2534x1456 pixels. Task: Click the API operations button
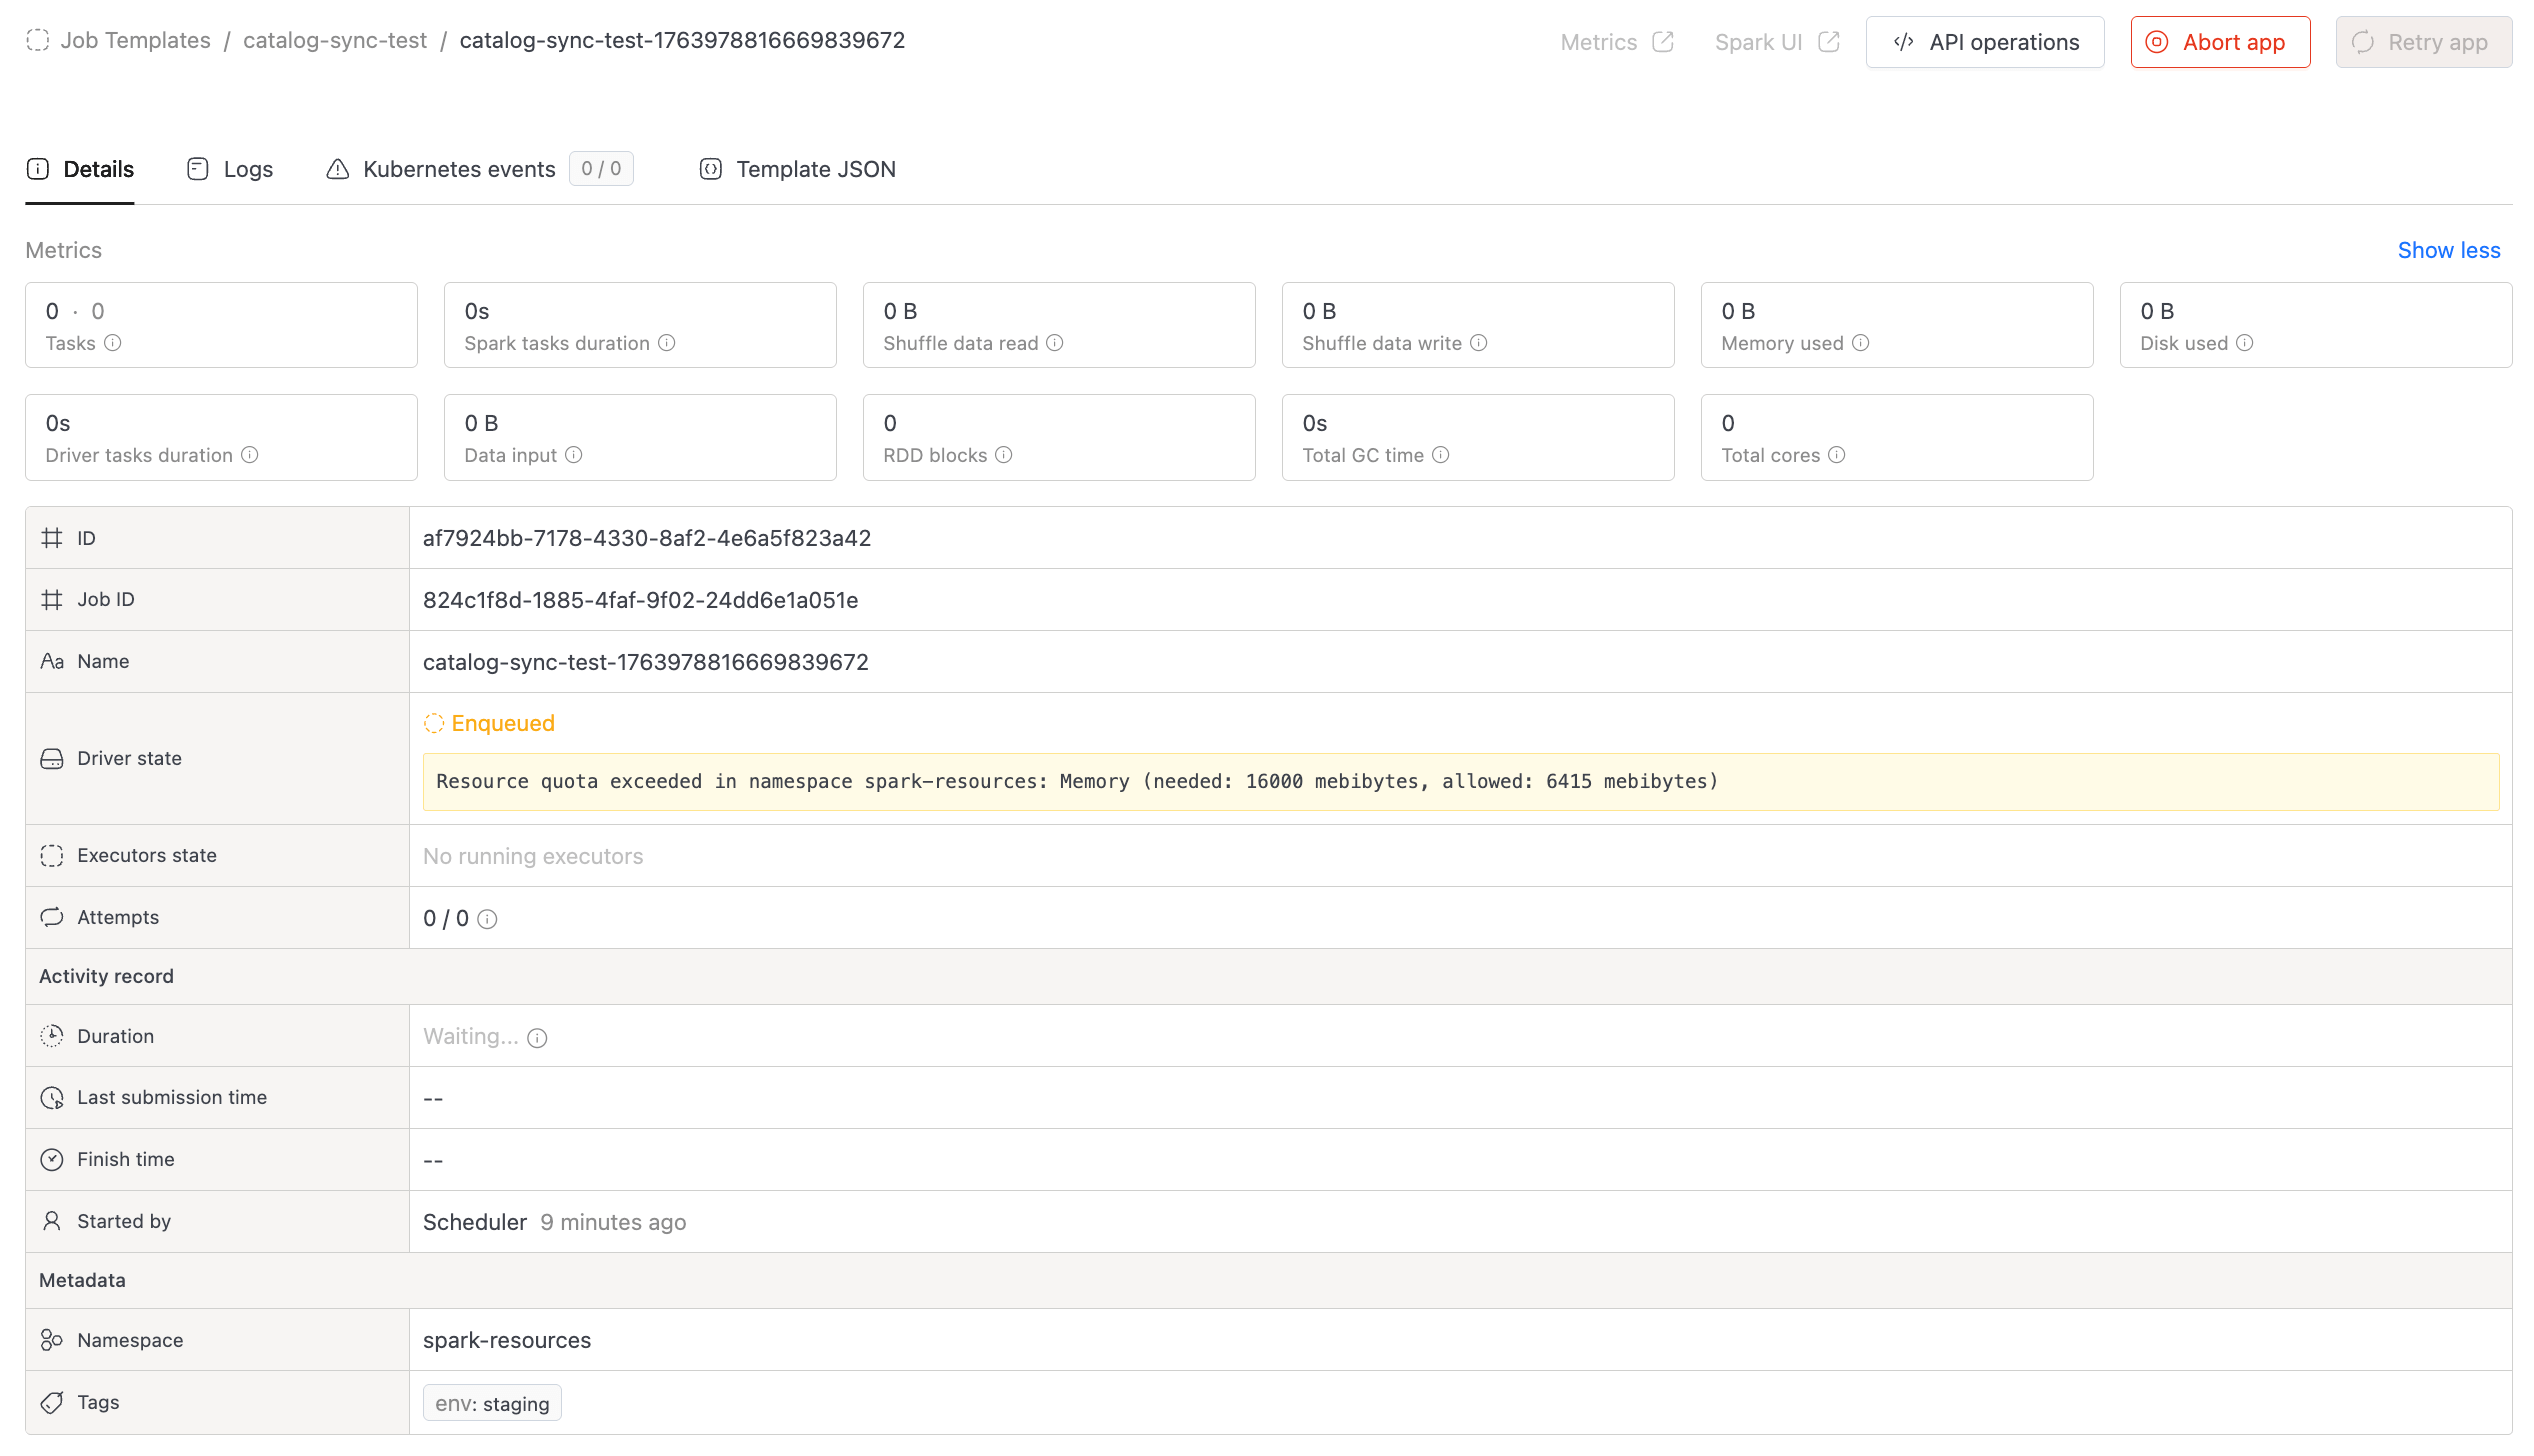point(1985,42)
